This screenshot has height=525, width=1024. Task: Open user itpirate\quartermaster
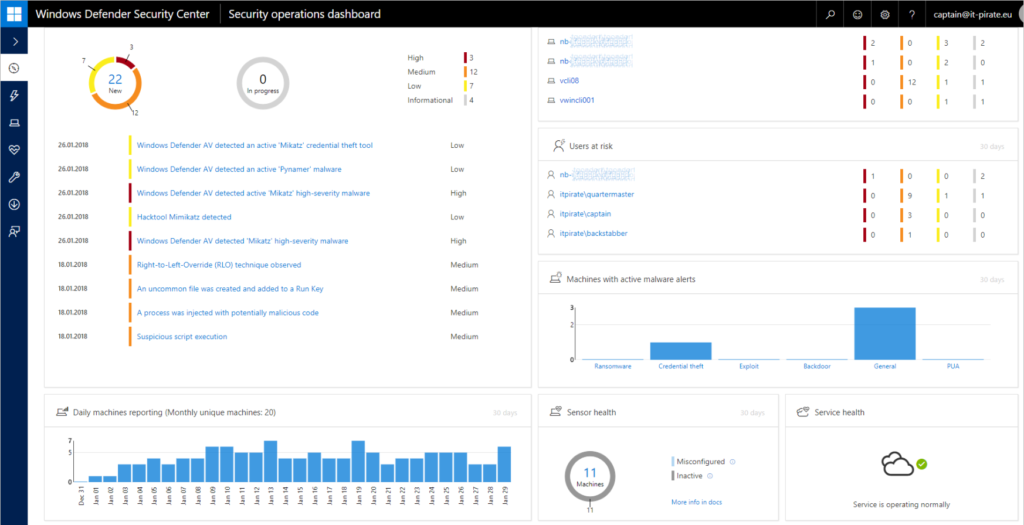[x=597, y=195]
